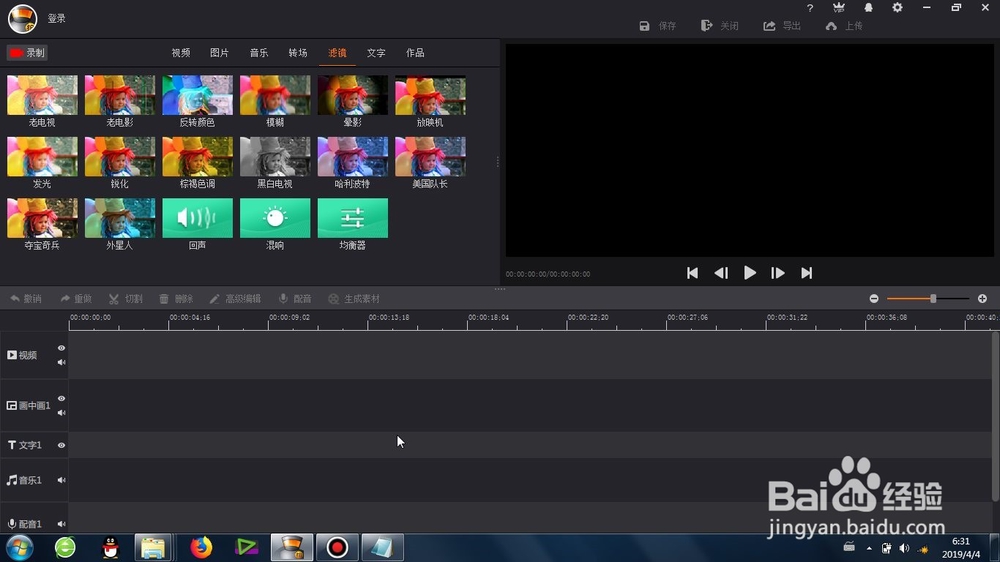The height and width of the screenshot is (562, 1000).
Task: Select the 夺宝奇兵 filter
Action: 42,218
